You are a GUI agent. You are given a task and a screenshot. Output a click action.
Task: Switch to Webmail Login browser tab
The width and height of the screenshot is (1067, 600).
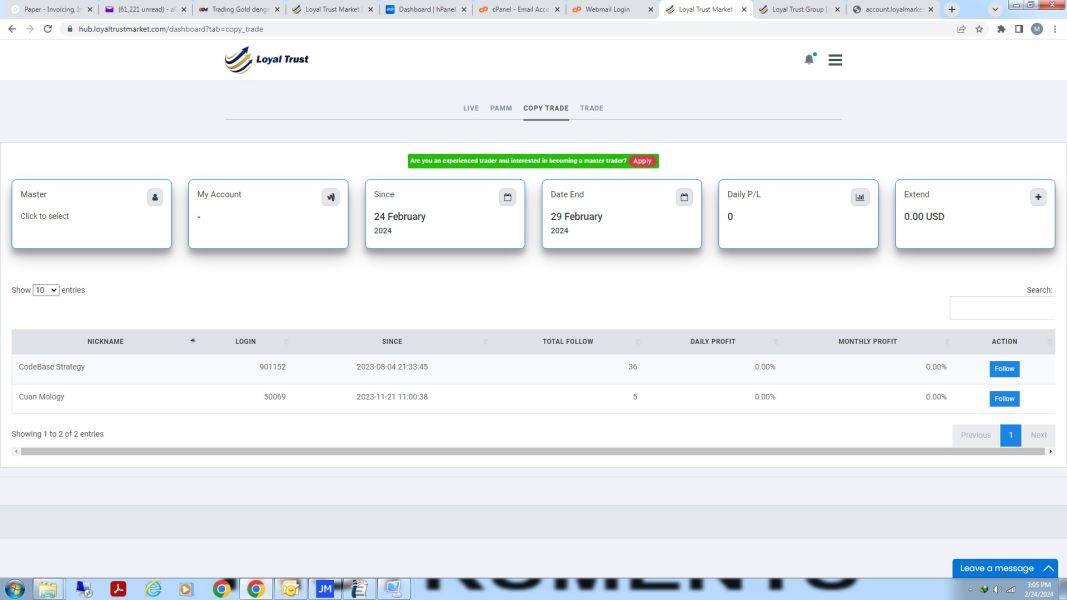(x=610, y=10)
